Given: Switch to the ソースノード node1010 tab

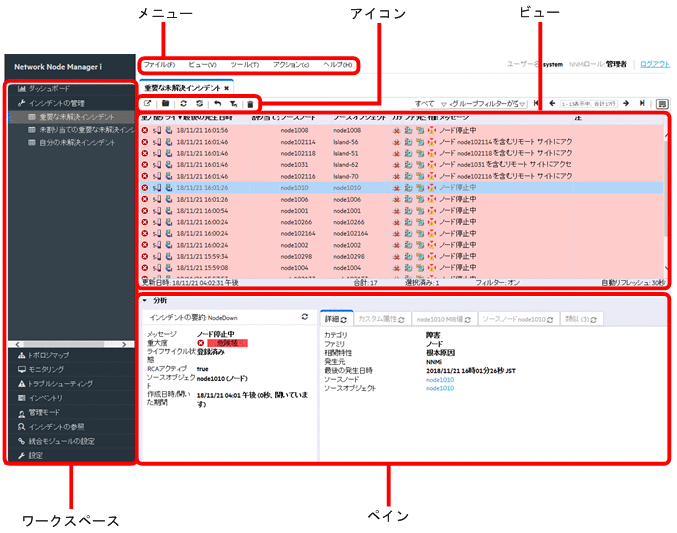Looking at the screenshot, I should (x=518, y=319).
